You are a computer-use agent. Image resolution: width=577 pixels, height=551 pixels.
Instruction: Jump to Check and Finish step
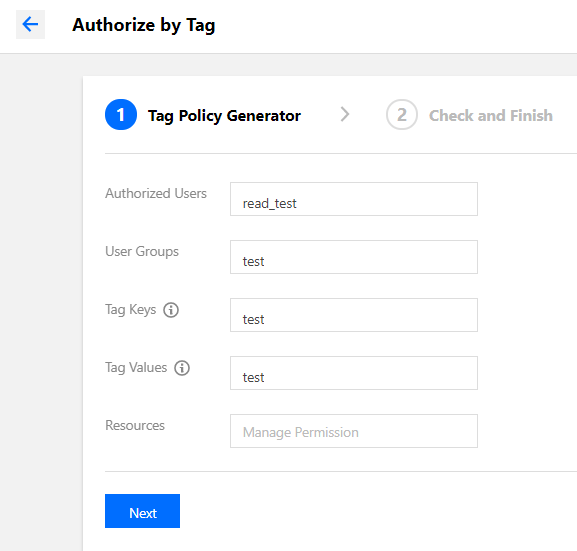tap(491, 116)
